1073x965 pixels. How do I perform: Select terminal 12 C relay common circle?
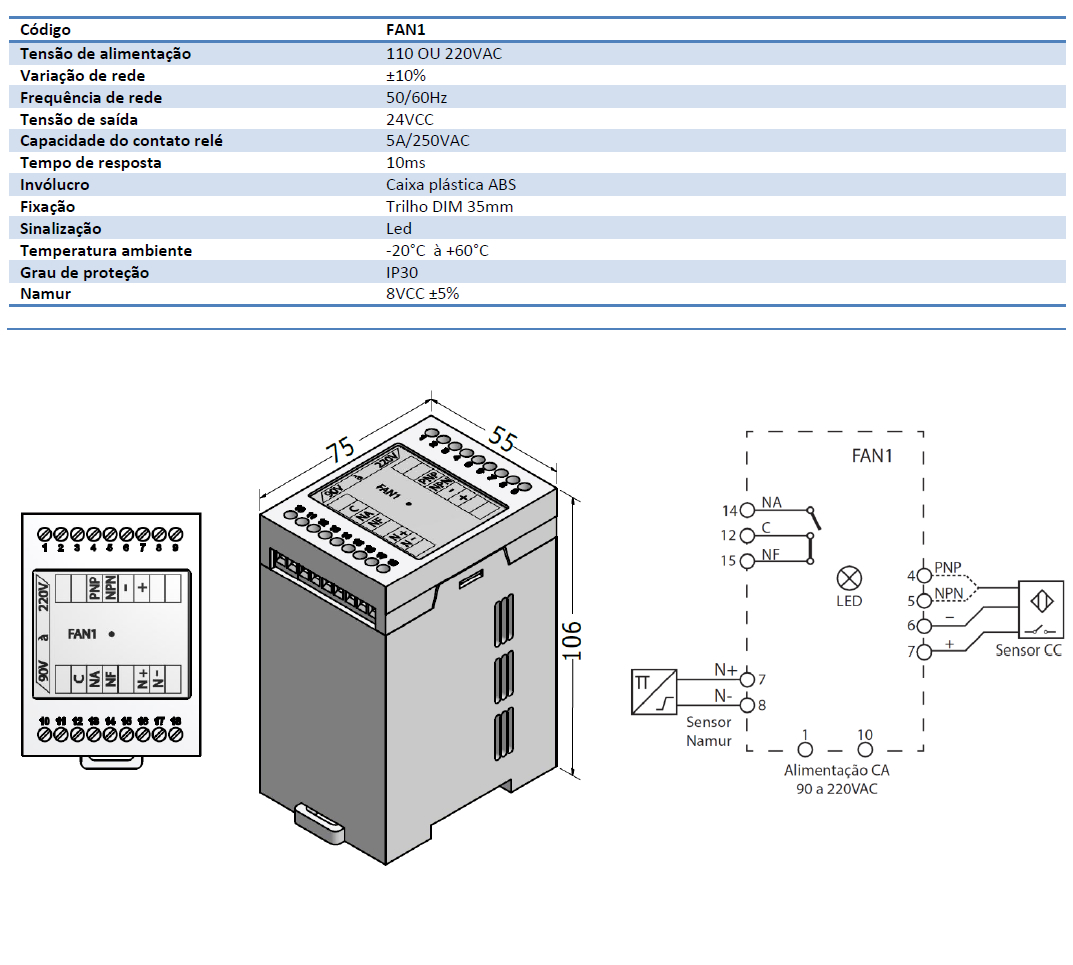coord(746,536)
